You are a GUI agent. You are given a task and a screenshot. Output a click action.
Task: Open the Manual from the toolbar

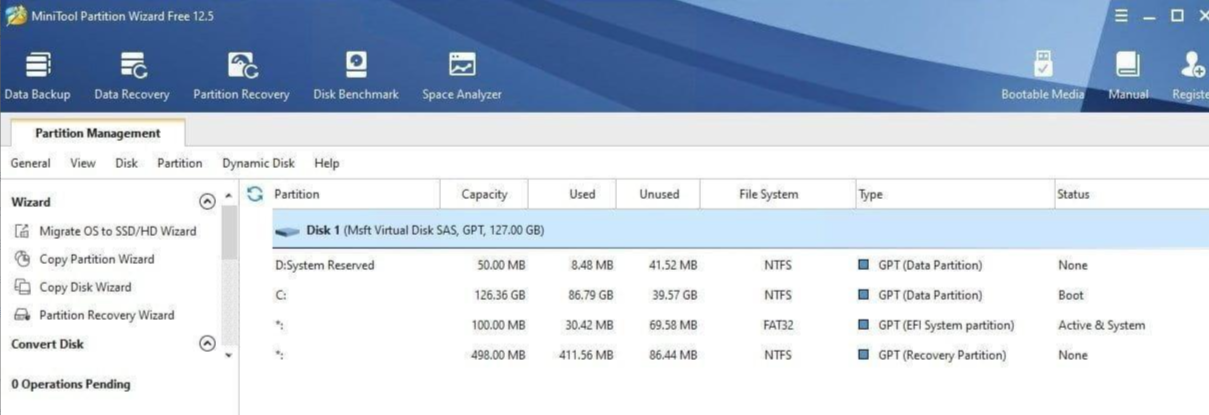[x=1127, y=76]
